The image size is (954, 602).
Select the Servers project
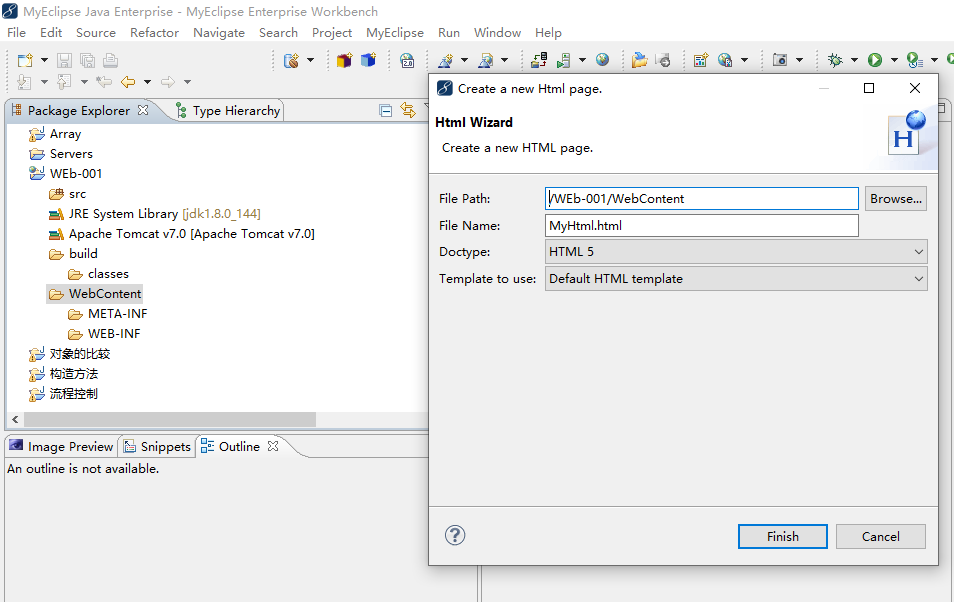tap(61, 153)
